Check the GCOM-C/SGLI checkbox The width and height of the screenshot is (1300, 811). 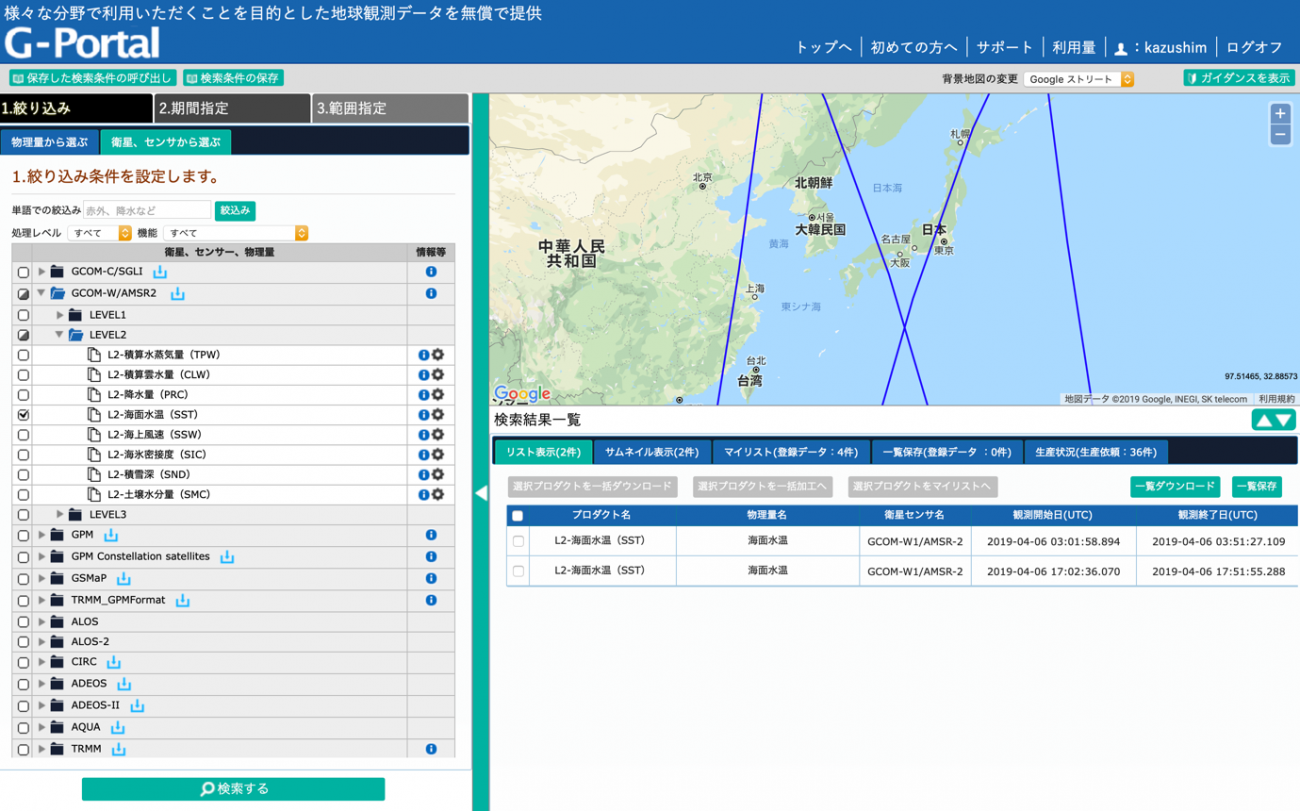(x=23, y=273)
